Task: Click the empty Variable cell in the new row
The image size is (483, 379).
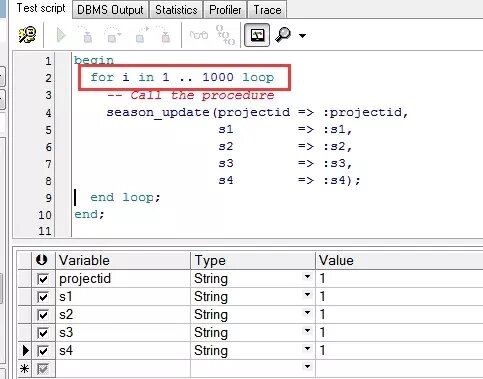Action: coord(123,369)
